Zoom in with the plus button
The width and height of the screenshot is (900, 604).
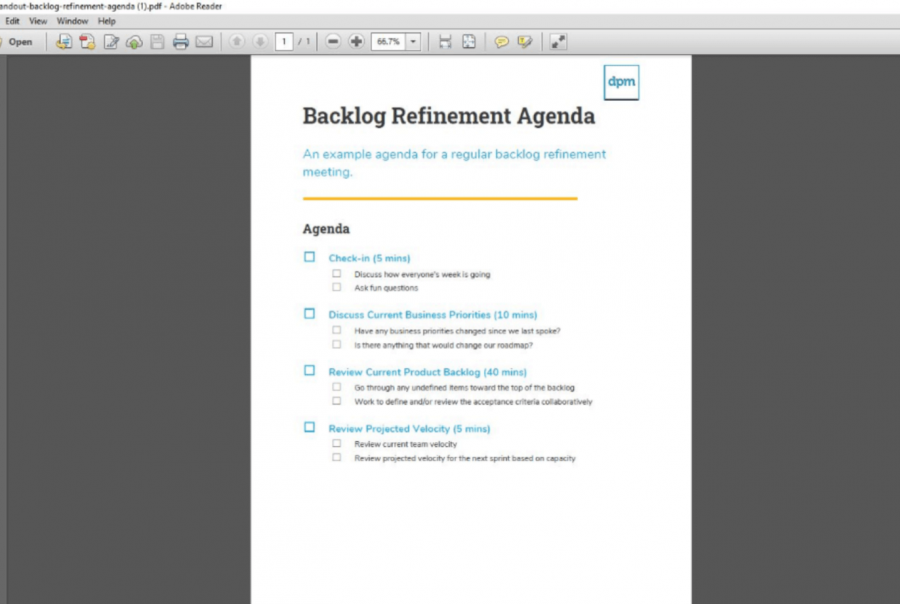tap(356, 42)
